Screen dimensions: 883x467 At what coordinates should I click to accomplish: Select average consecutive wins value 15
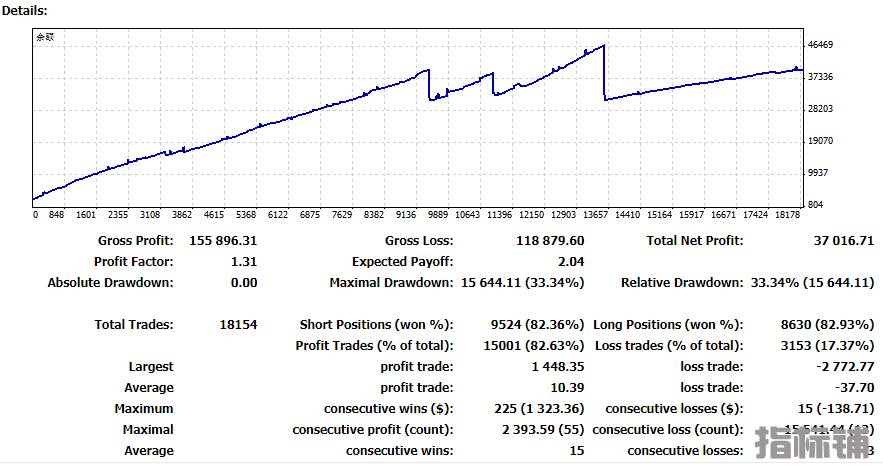tap(577, 451)
